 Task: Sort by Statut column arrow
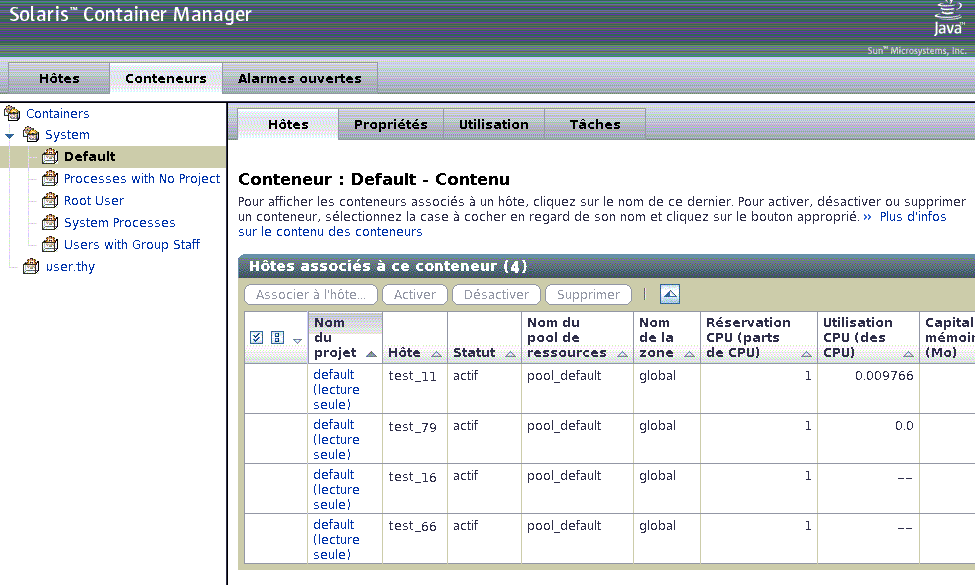511,354
